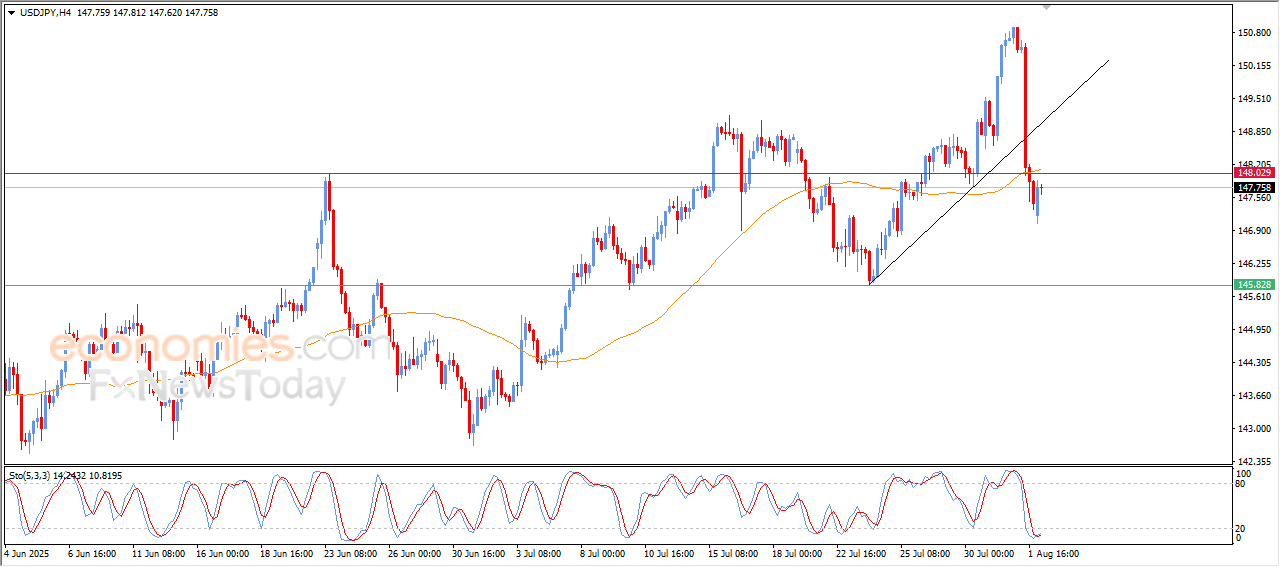This screenshot has height=567, width=1280.
Task: Click the red 148.029 price level label
Action: point(1254,173)
